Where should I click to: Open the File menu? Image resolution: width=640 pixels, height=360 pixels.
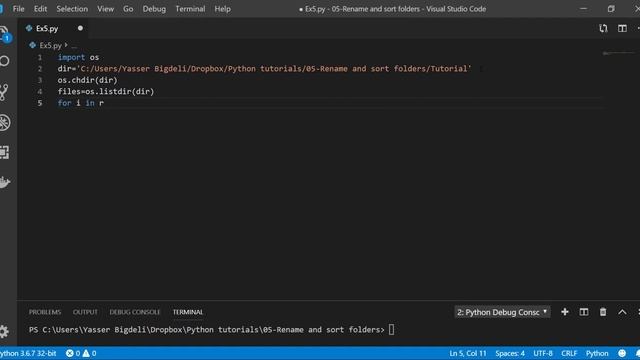pos(18,9)
